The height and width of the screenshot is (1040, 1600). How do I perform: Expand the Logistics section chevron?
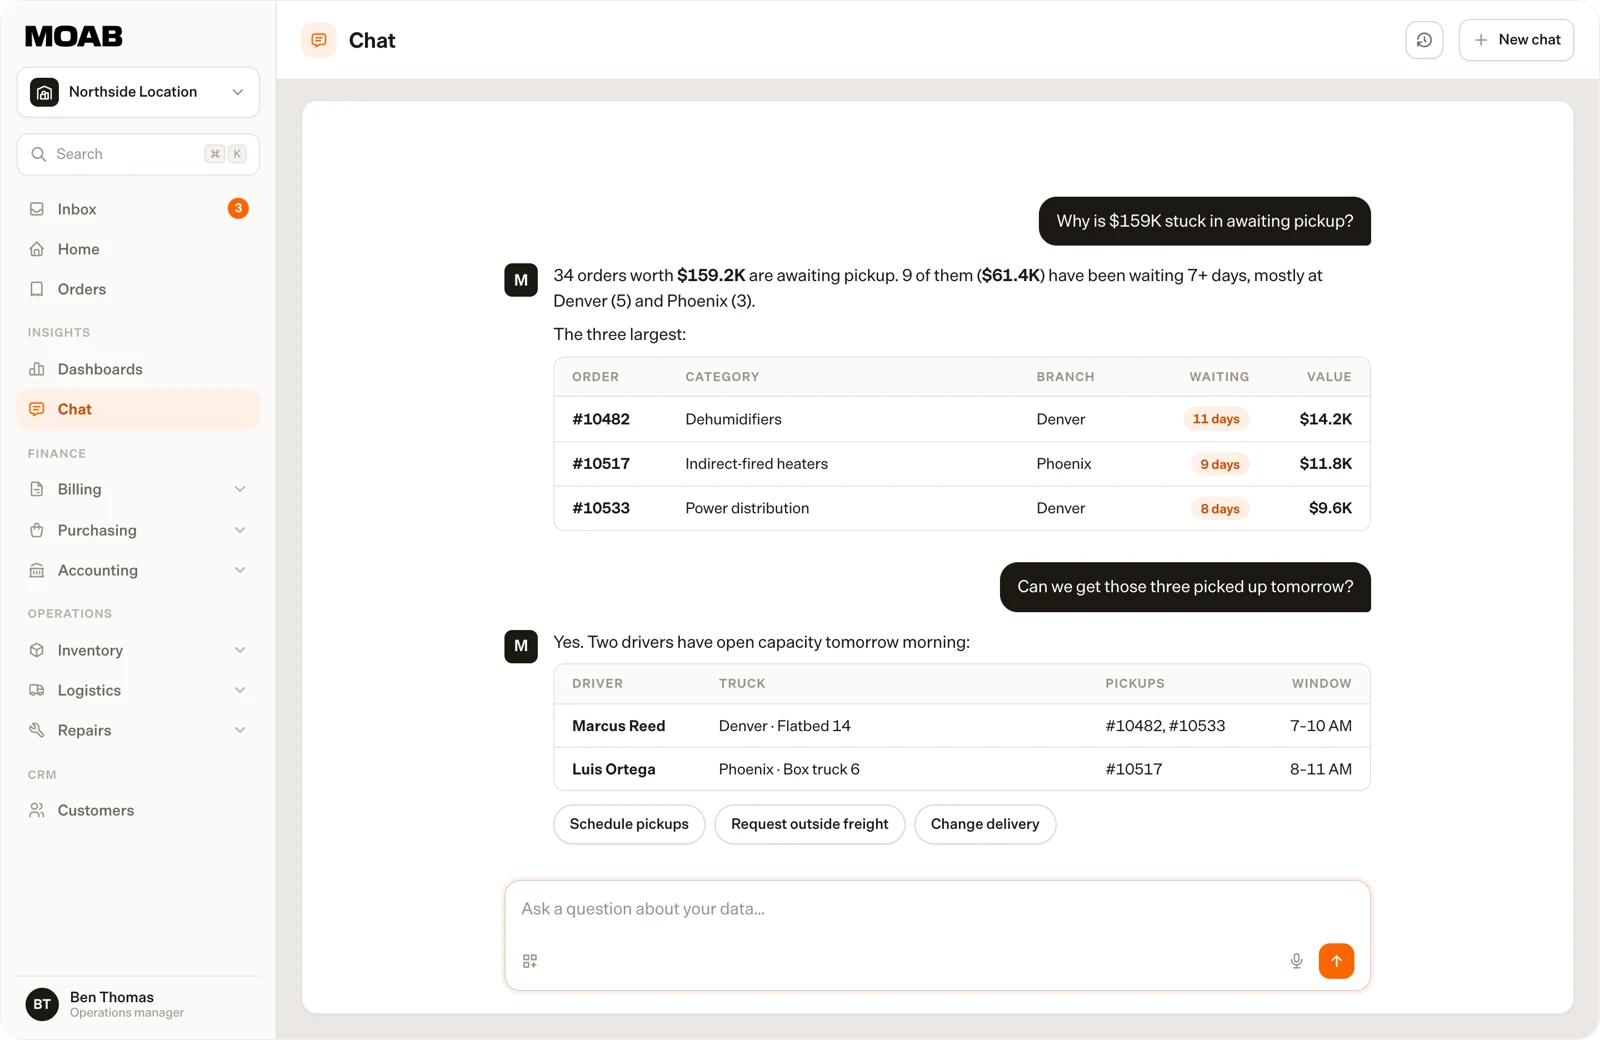(240, 690)
